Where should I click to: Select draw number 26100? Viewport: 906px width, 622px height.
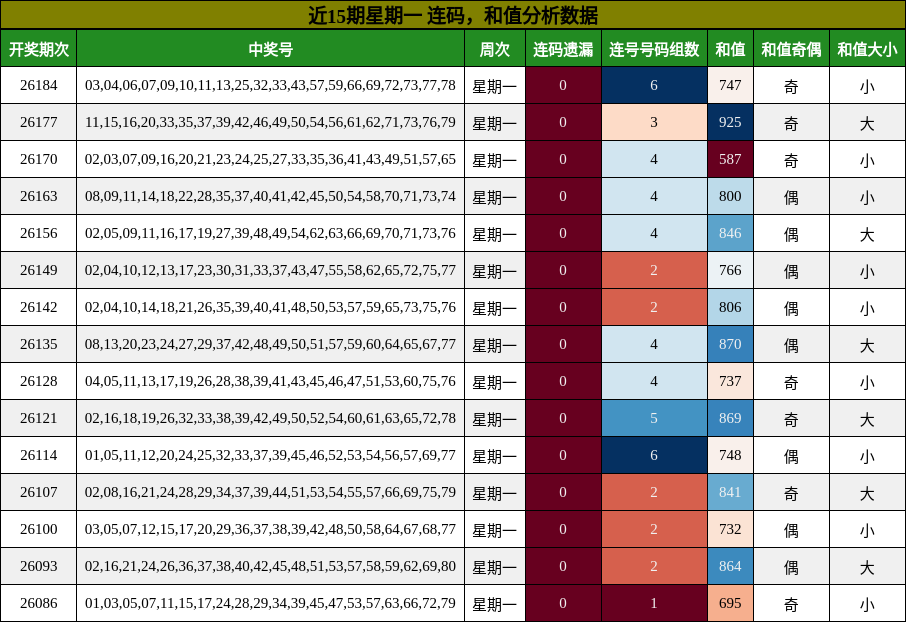39,530
